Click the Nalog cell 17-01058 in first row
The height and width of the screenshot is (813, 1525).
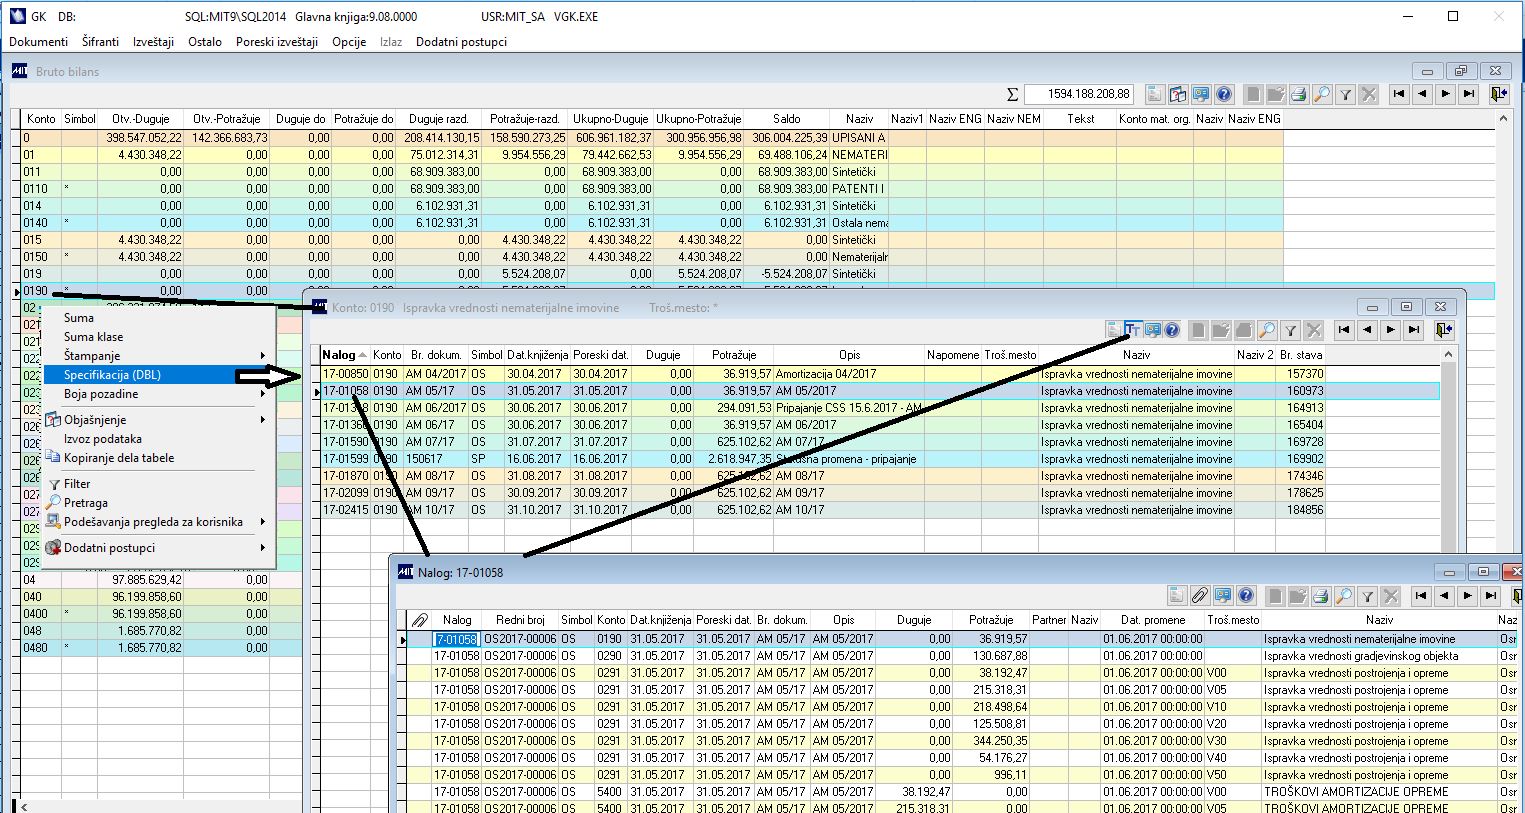[456, 639]
